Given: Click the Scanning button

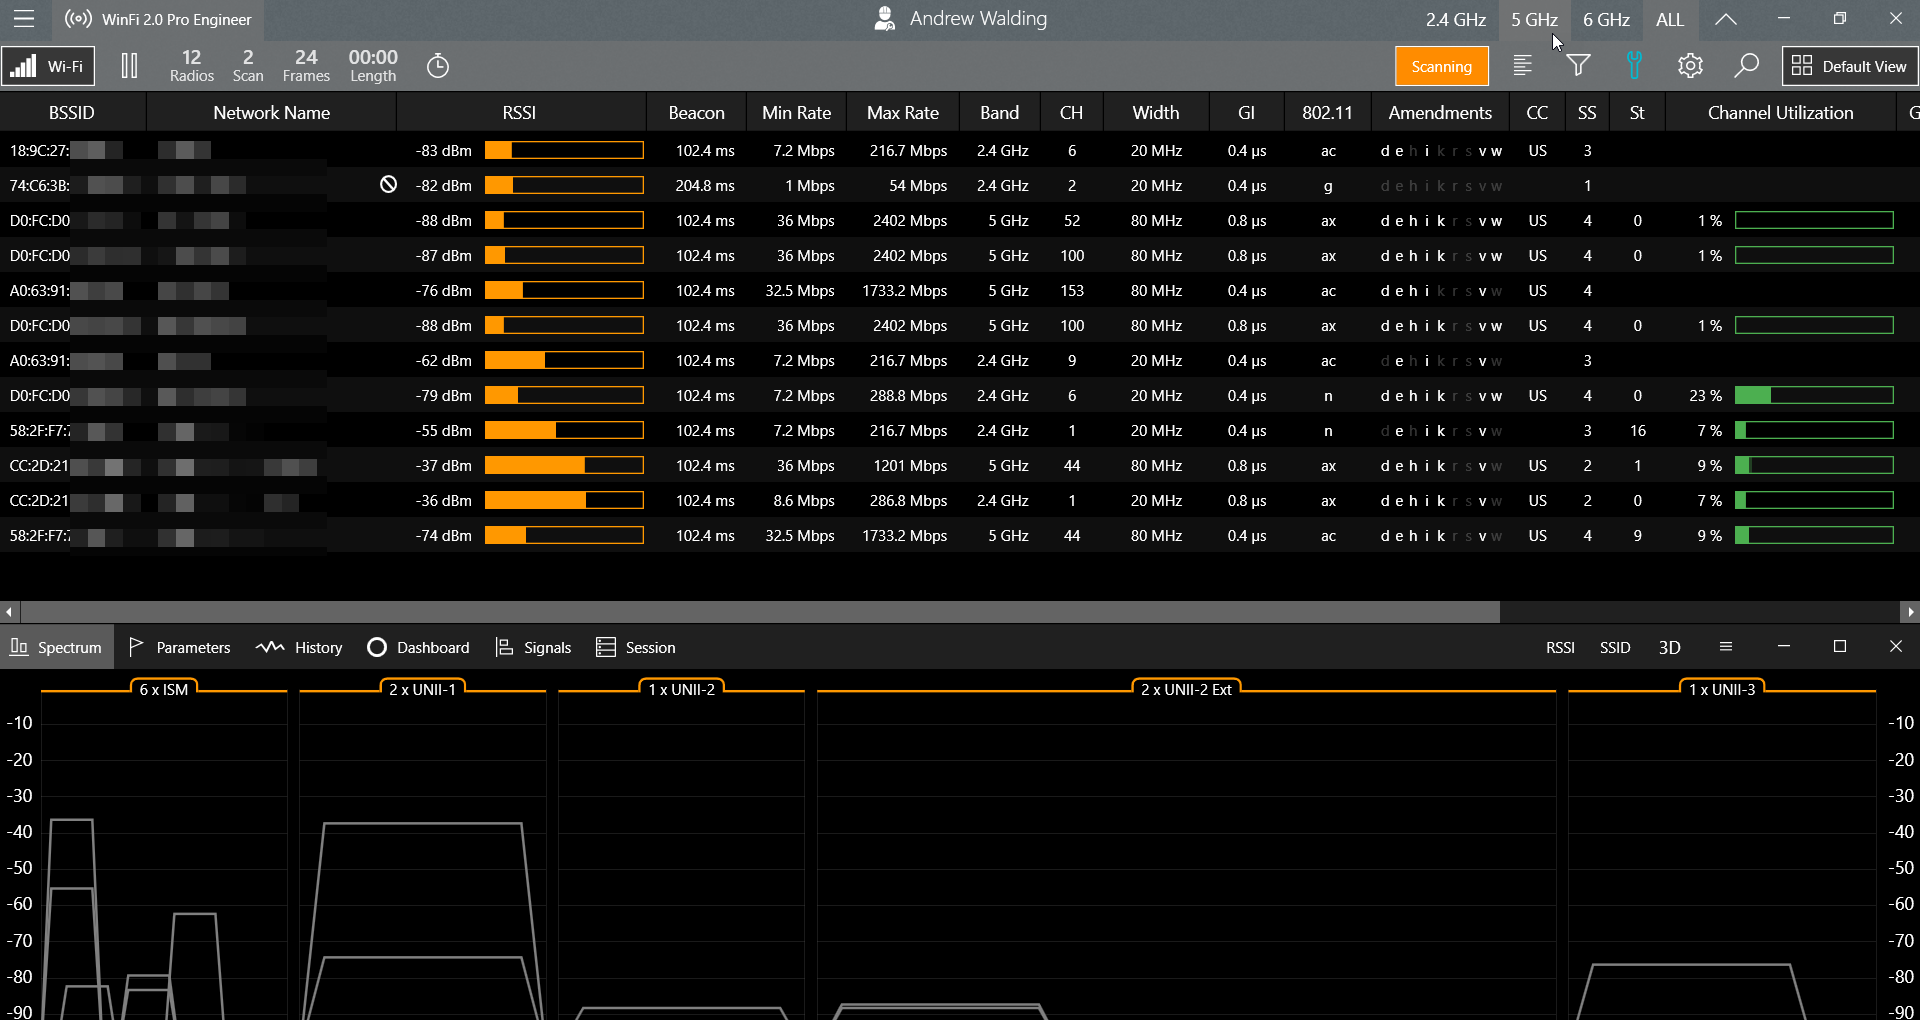Looking at the screenshot, I should (x=1441, y=65).
